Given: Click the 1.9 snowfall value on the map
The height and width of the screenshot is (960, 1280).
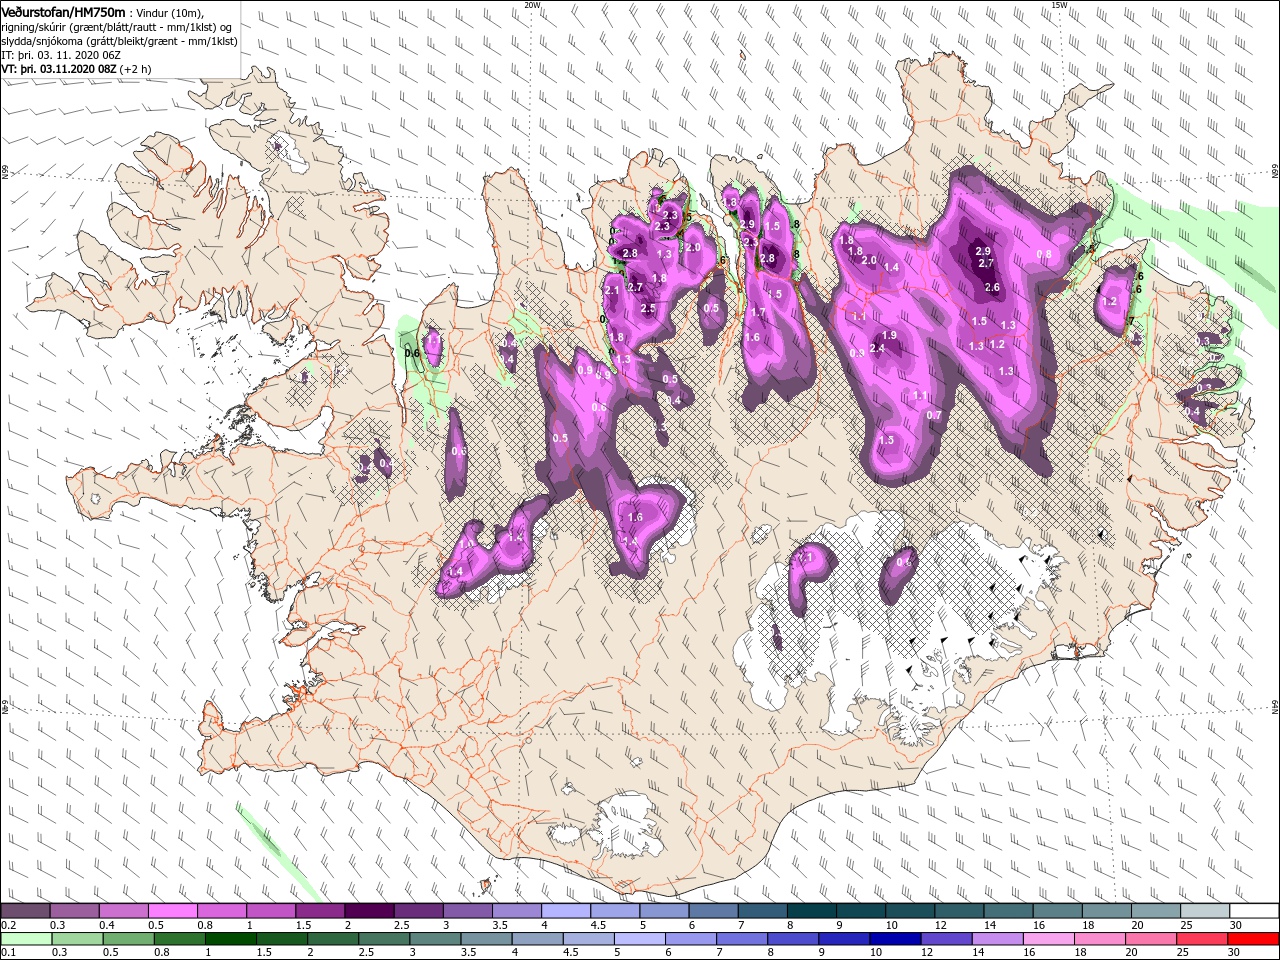Looking at the screenshot, I should [889, 335].
